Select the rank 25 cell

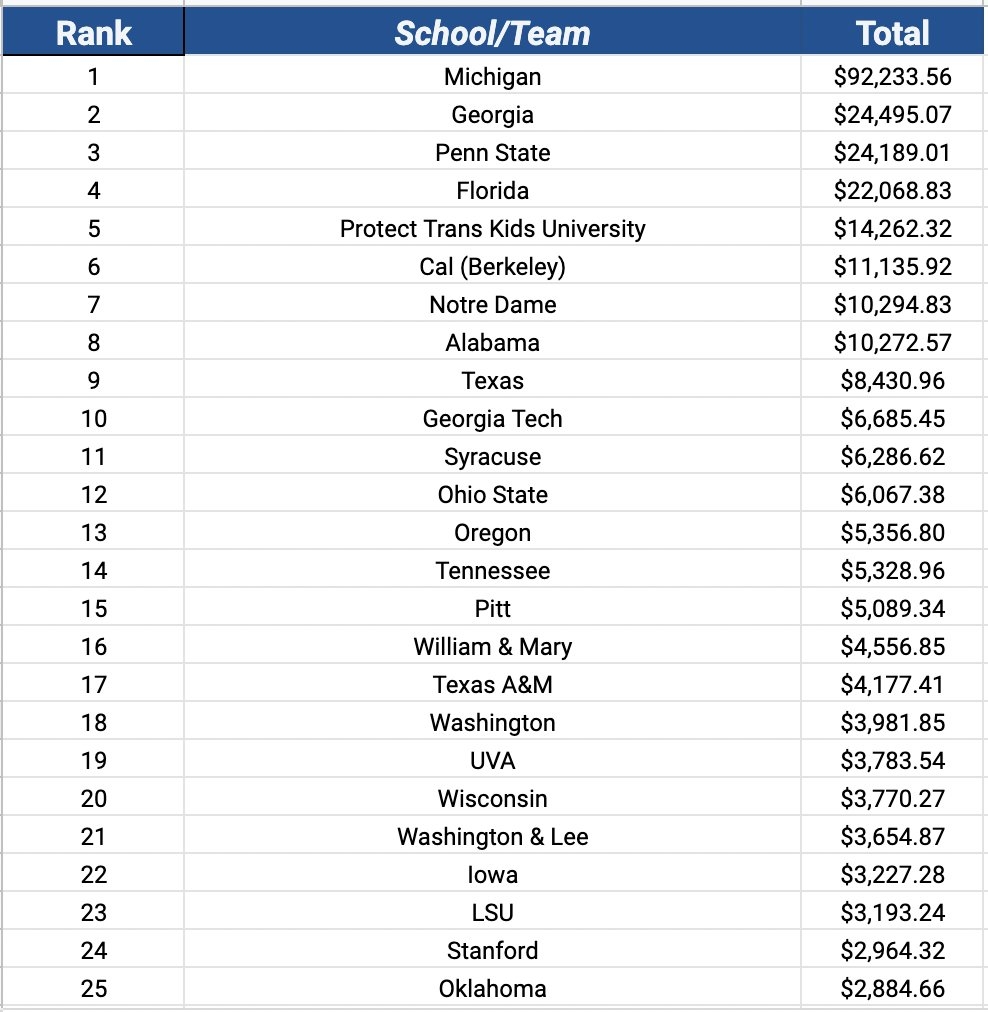pyautogui.click(x=93, y=989)
